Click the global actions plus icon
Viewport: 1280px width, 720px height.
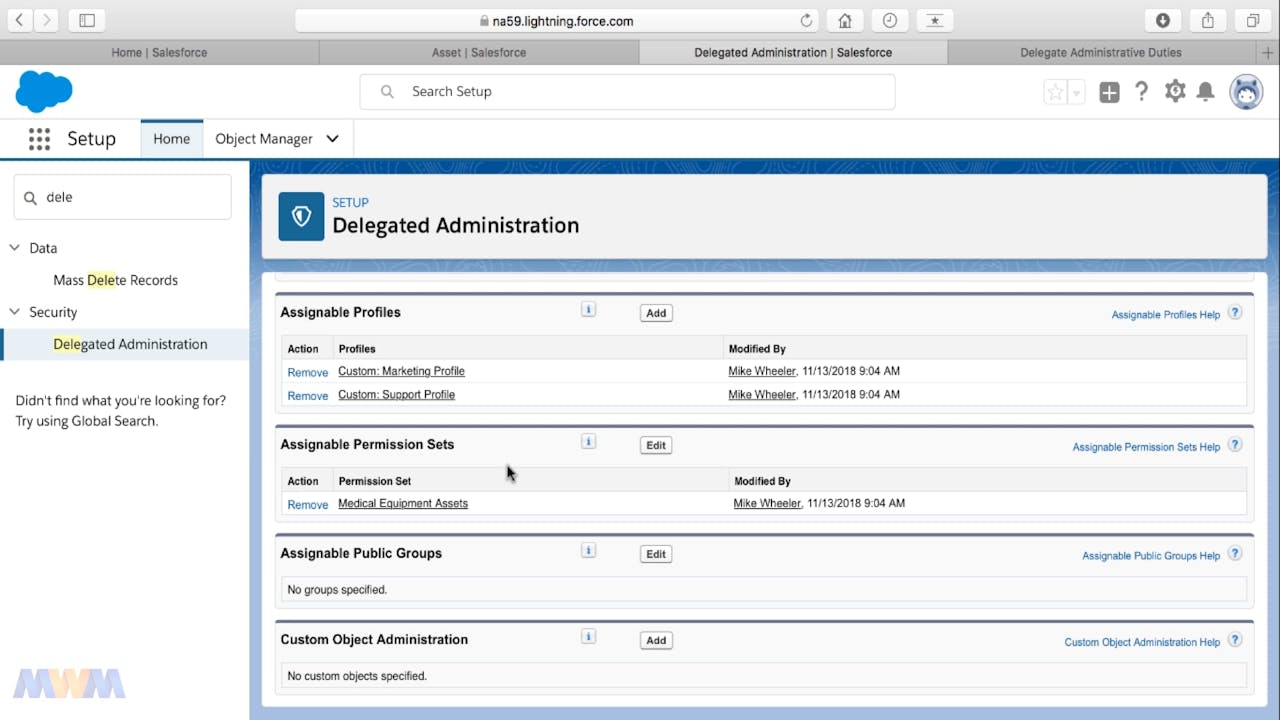tap(1109, 92)
